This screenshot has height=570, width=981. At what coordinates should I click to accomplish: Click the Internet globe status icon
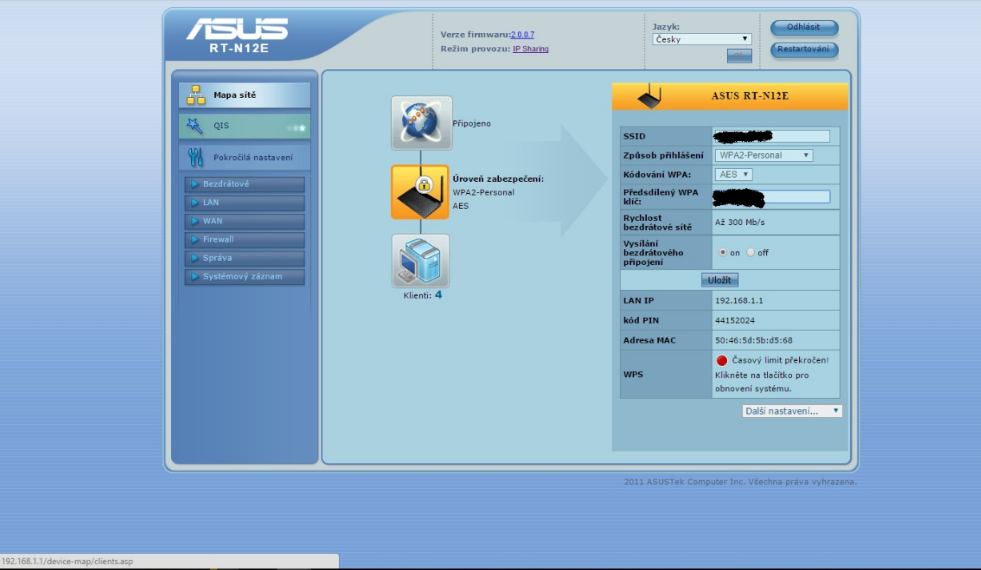422,123
